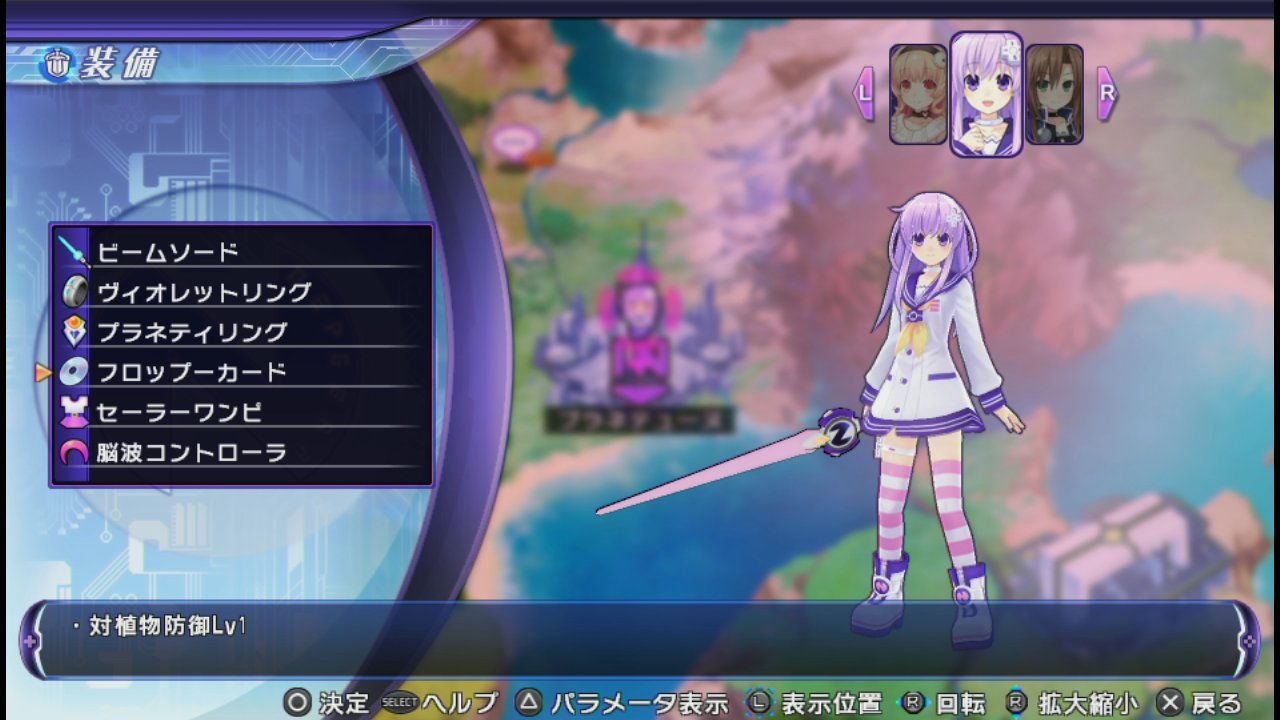Click the R button icon for 回転

coord(912,702)
